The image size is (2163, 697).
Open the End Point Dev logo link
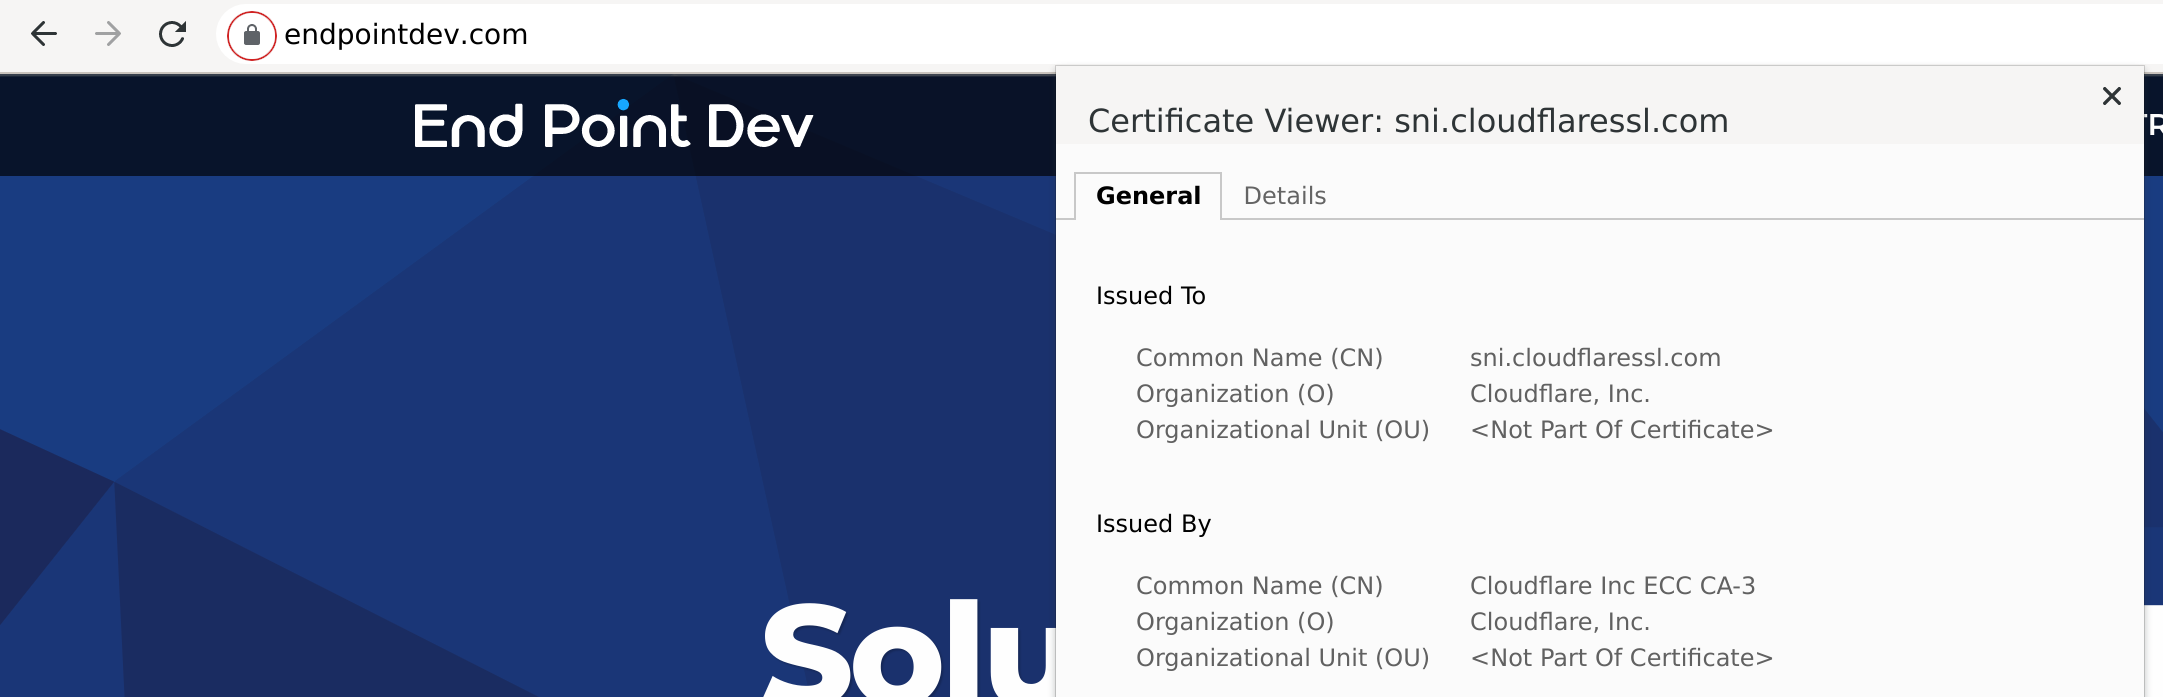[613, 126]
